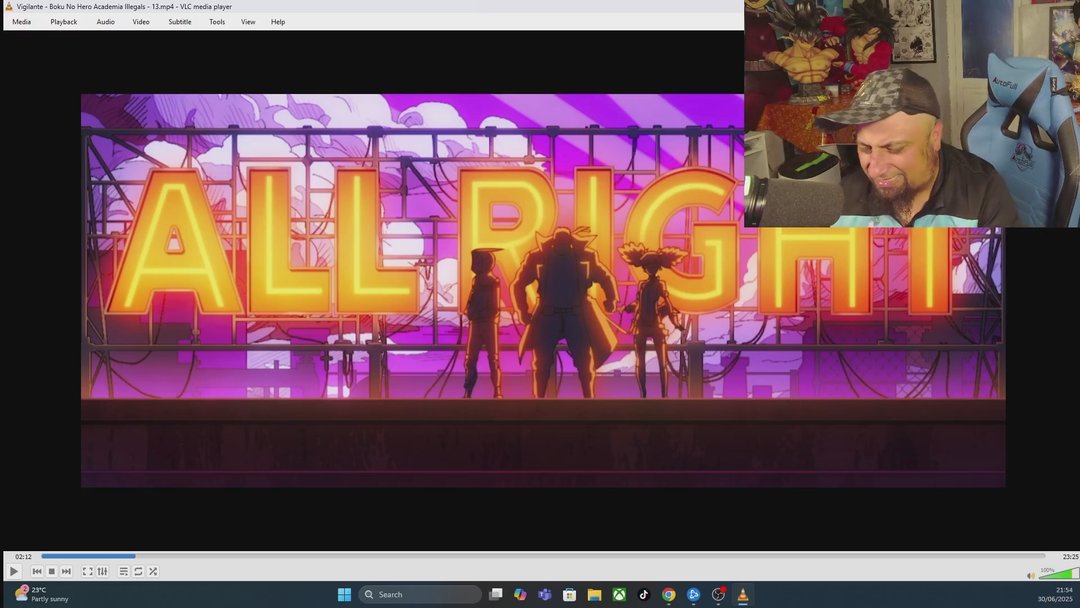Toggle fullscreen video mode in VLC

pyautogui.click(x=88, y=571)
